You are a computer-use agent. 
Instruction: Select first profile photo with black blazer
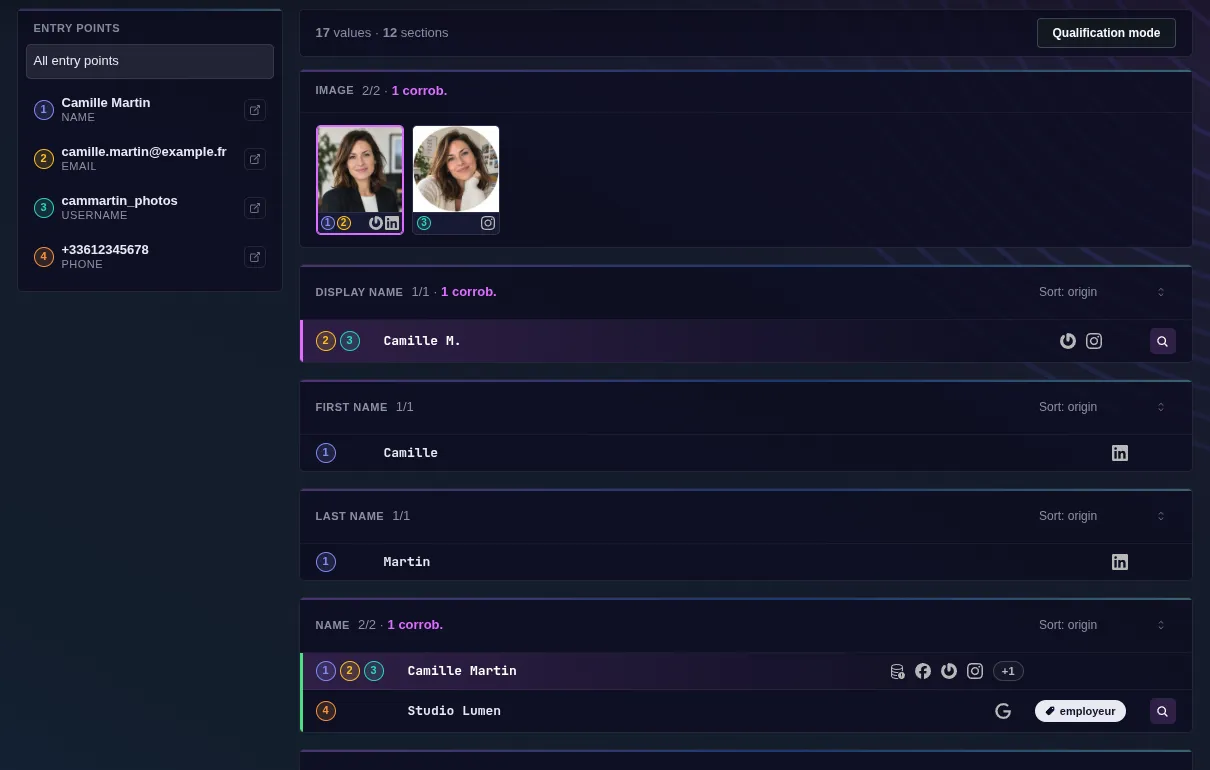360,169
